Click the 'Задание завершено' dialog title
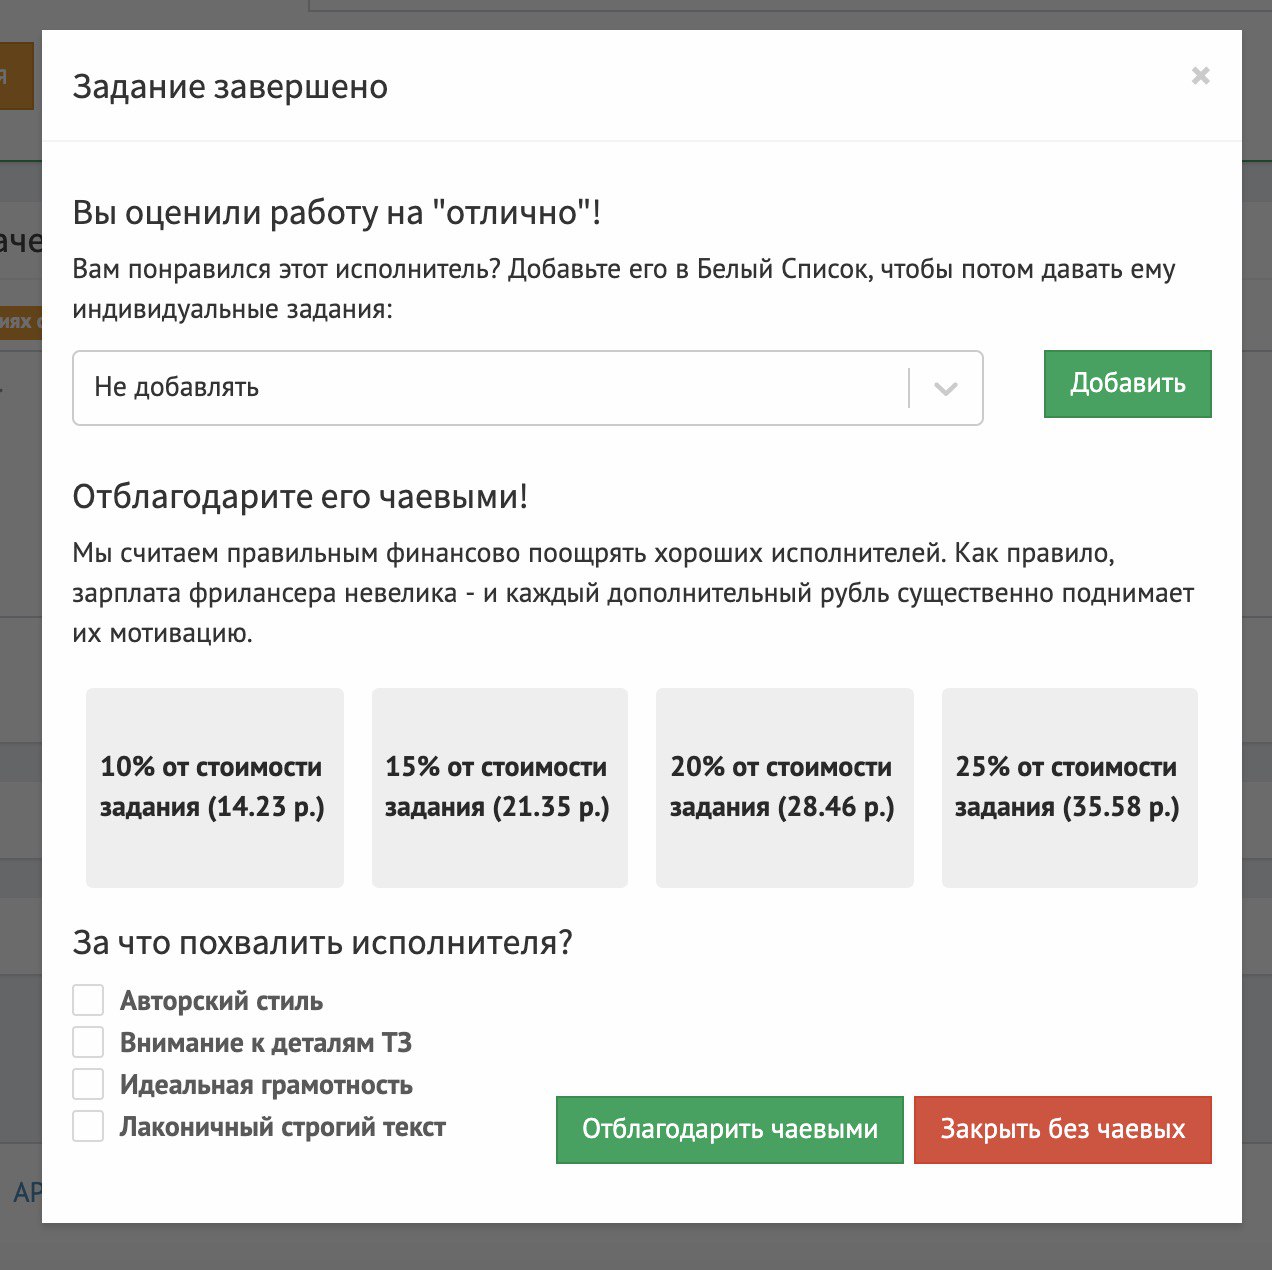The height and width of the screenshot is (1270, 1272). [230, 87]
